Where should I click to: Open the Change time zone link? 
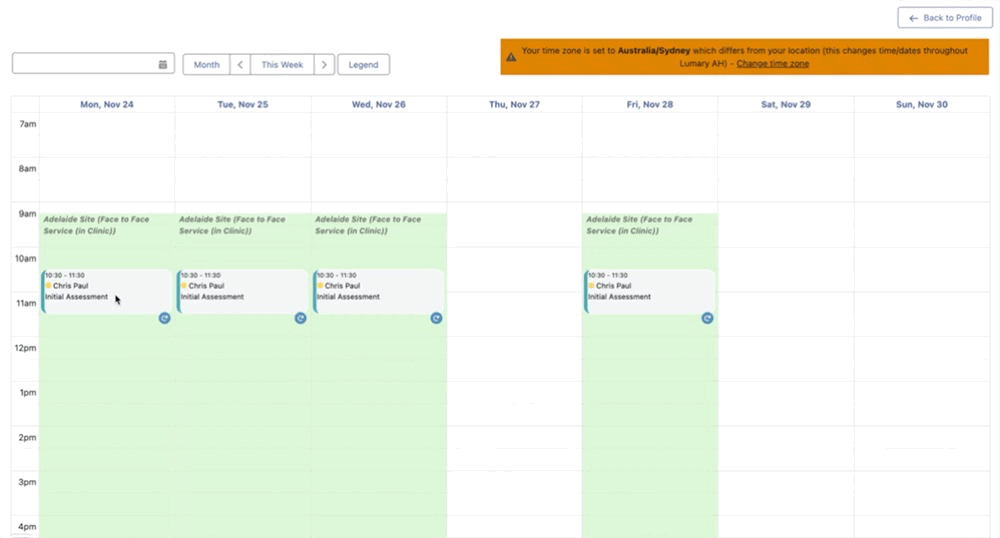[x=772, y=64]
